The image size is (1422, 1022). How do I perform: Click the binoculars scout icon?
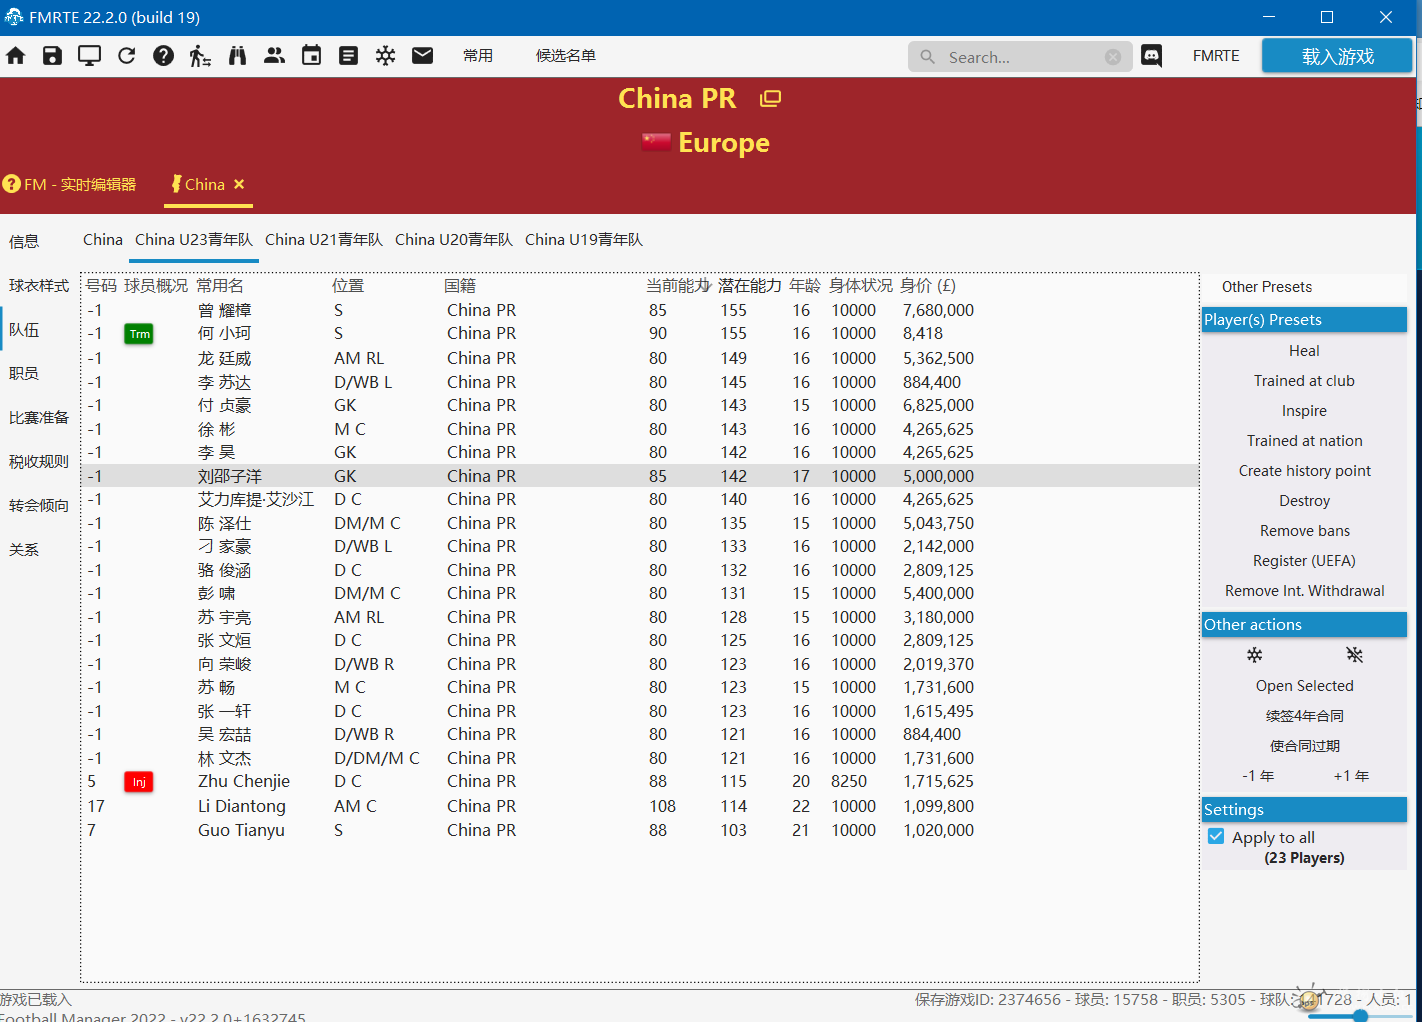[x=237, y=56]
